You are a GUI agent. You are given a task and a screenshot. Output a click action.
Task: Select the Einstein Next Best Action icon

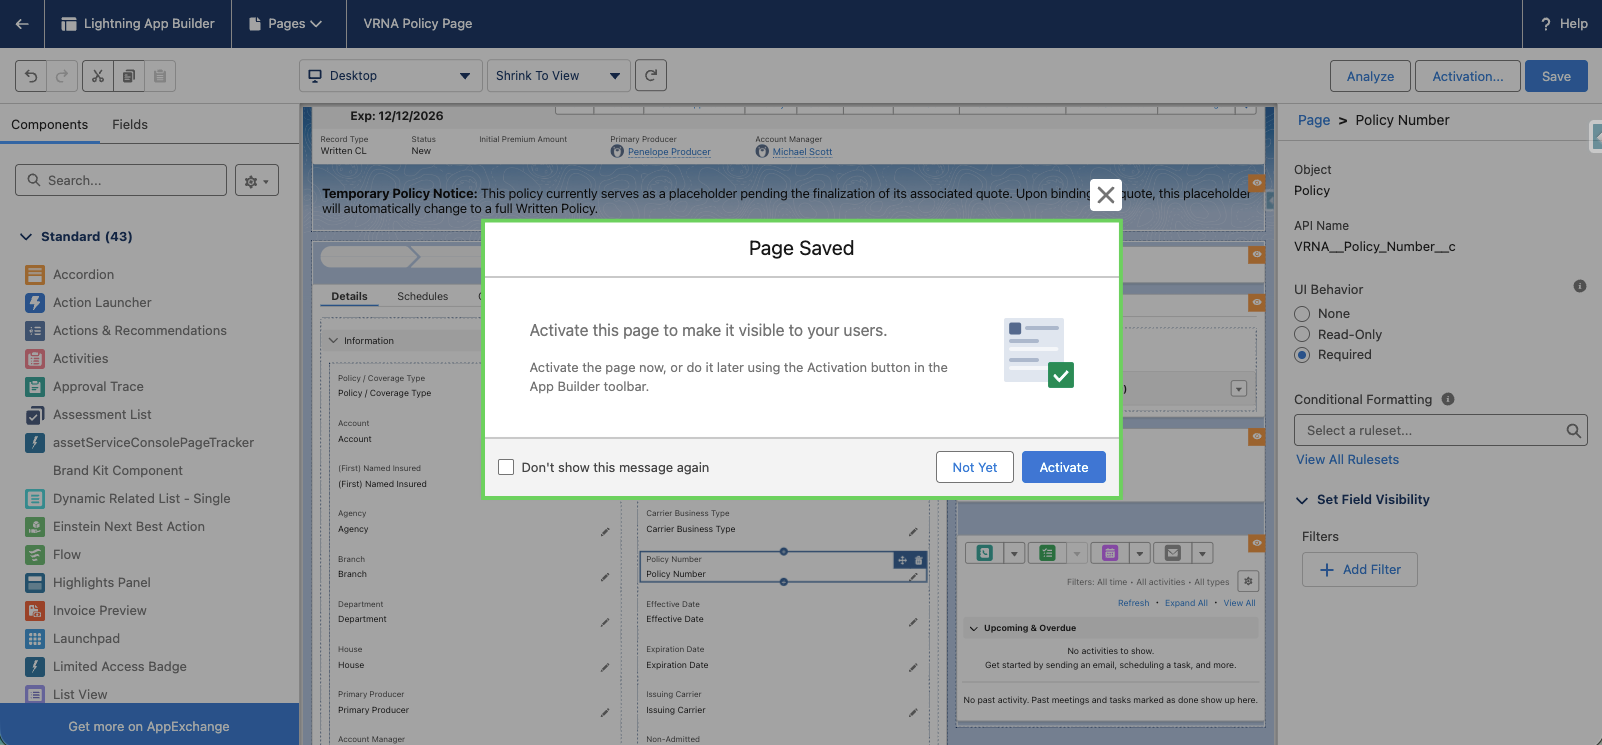[35, 527]
